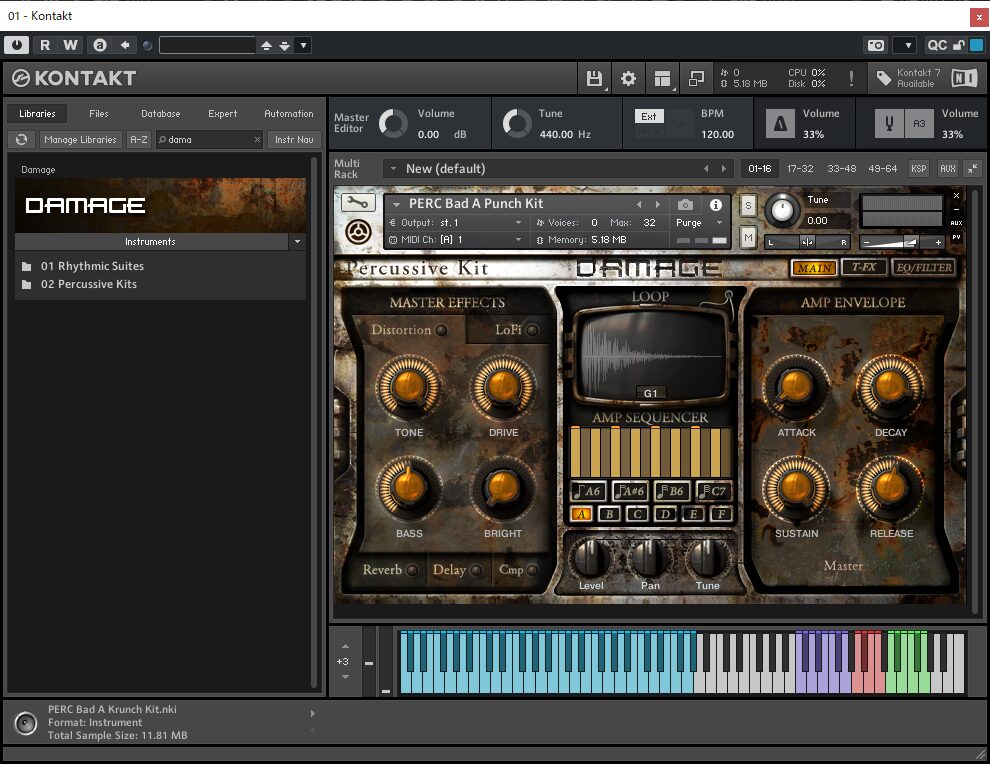Adjust the instrument volume slider
The height and width of the screenshot is (764, 990).
(902, 242)
